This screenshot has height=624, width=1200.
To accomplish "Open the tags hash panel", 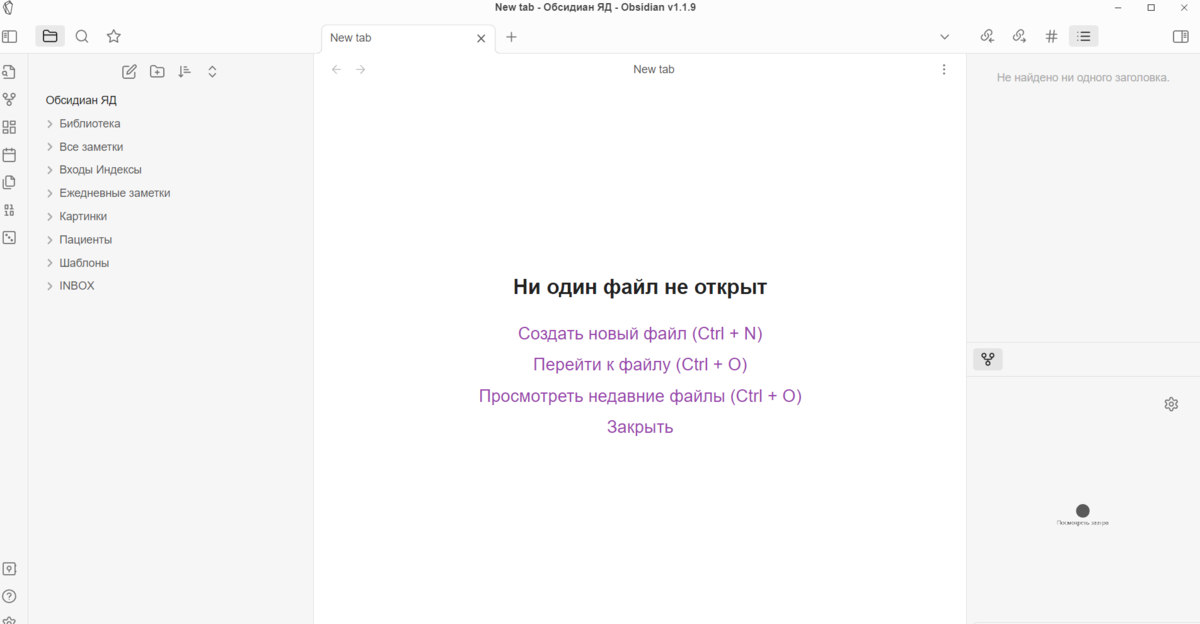I will coord(1051,37).
